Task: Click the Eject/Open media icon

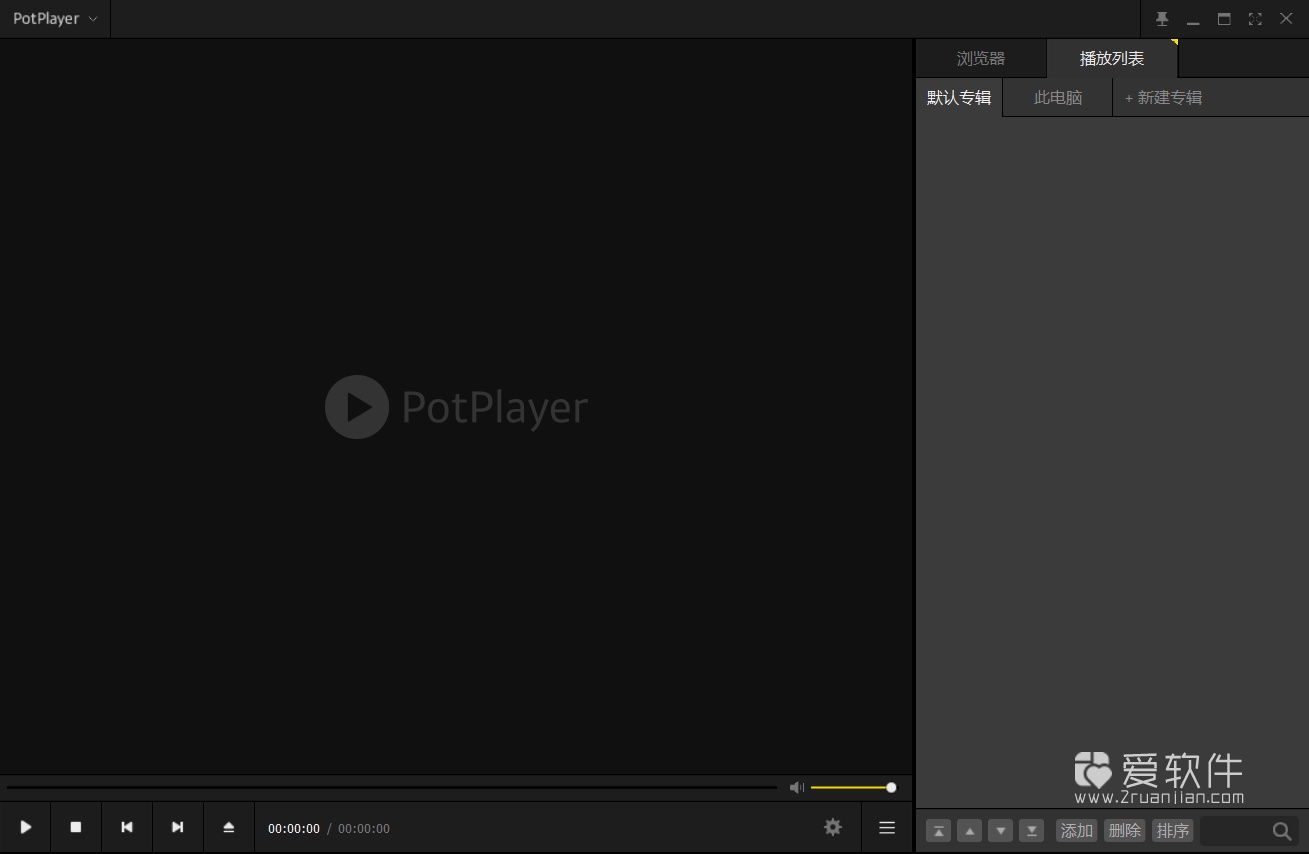Action: [x=228, y=827]
